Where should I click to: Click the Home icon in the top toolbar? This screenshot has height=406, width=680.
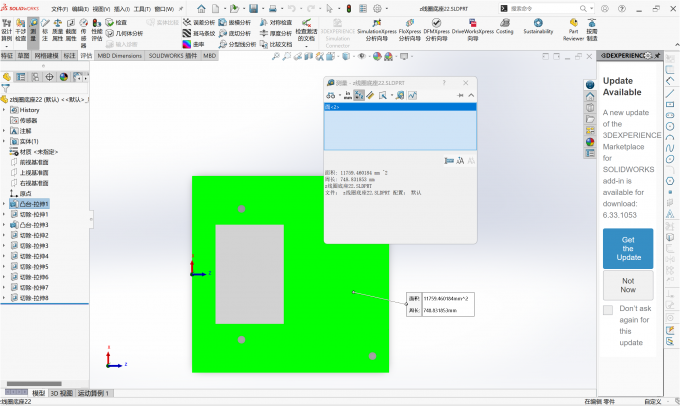(201, 8)
